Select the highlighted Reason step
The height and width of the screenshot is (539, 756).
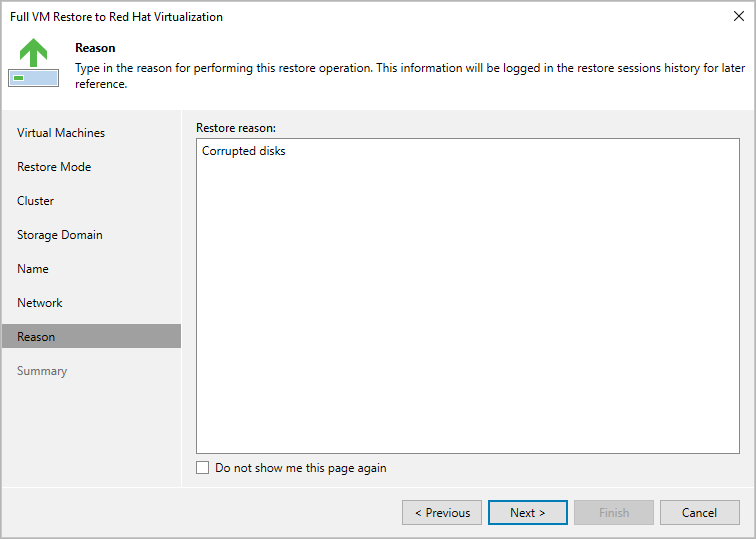pyautogui.click(x=92, y=336)
